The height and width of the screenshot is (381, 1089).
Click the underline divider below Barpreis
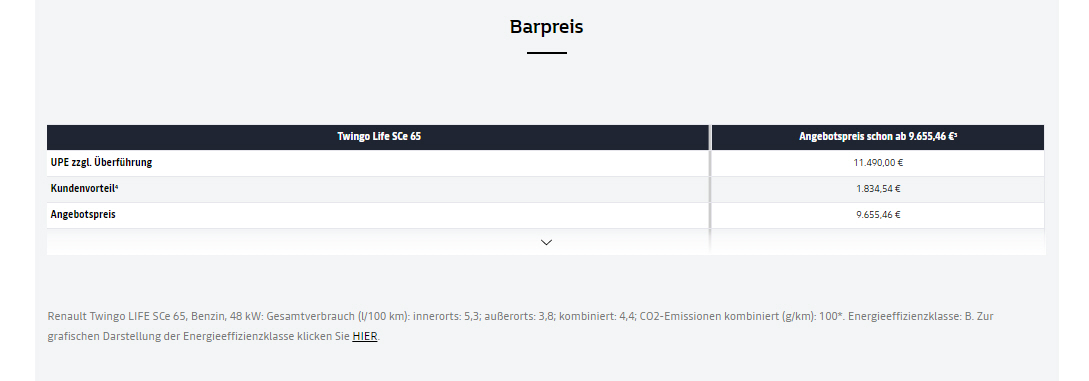pos(547,53)
